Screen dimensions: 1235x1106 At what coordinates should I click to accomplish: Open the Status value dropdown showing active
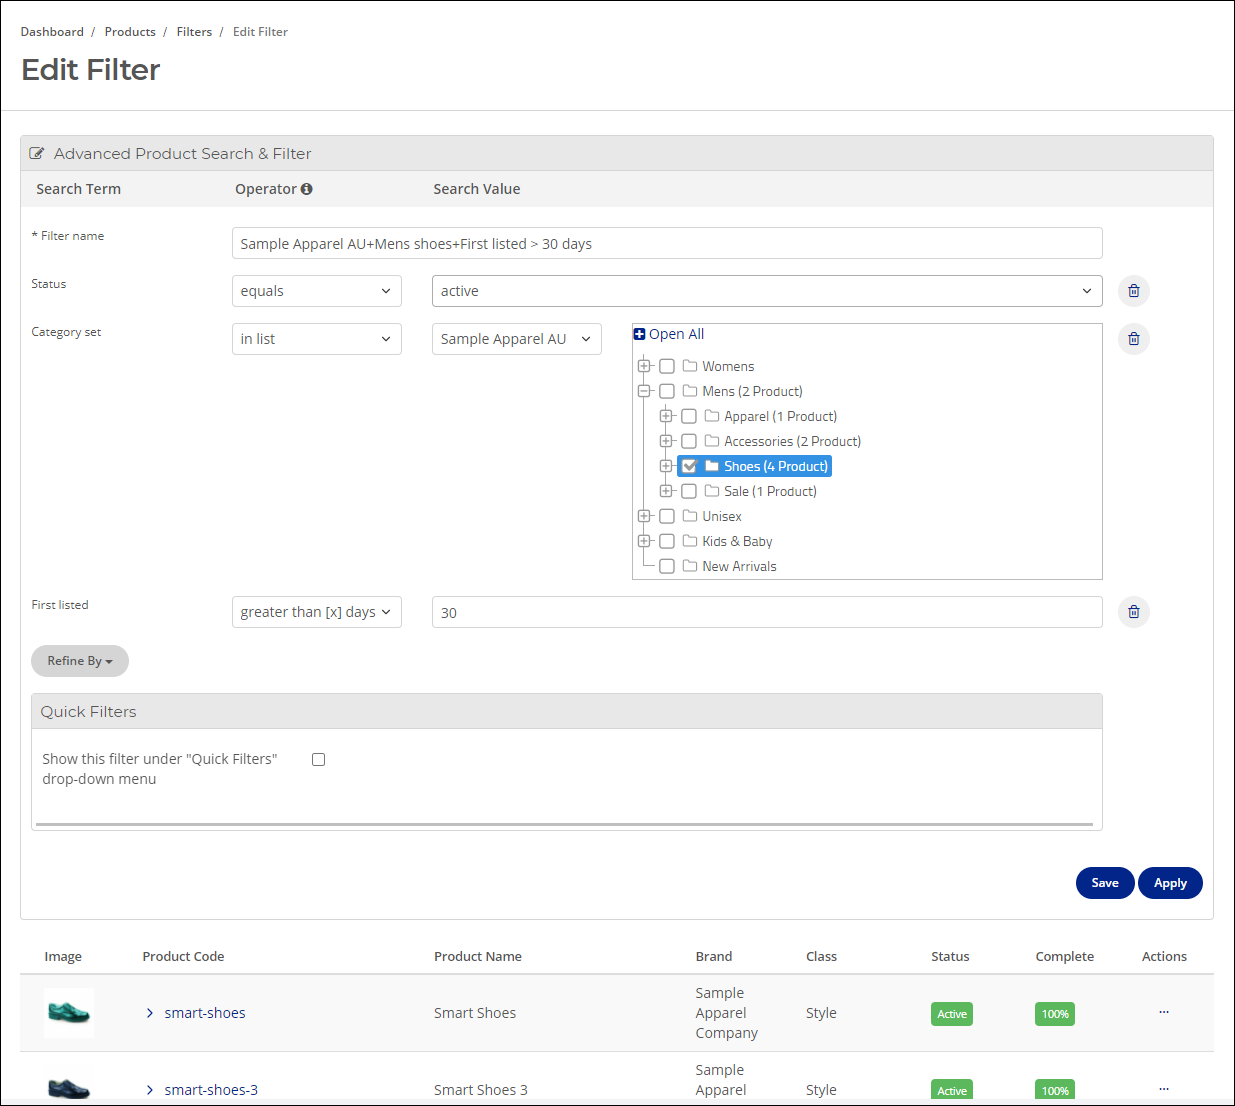tap(767, 291)
